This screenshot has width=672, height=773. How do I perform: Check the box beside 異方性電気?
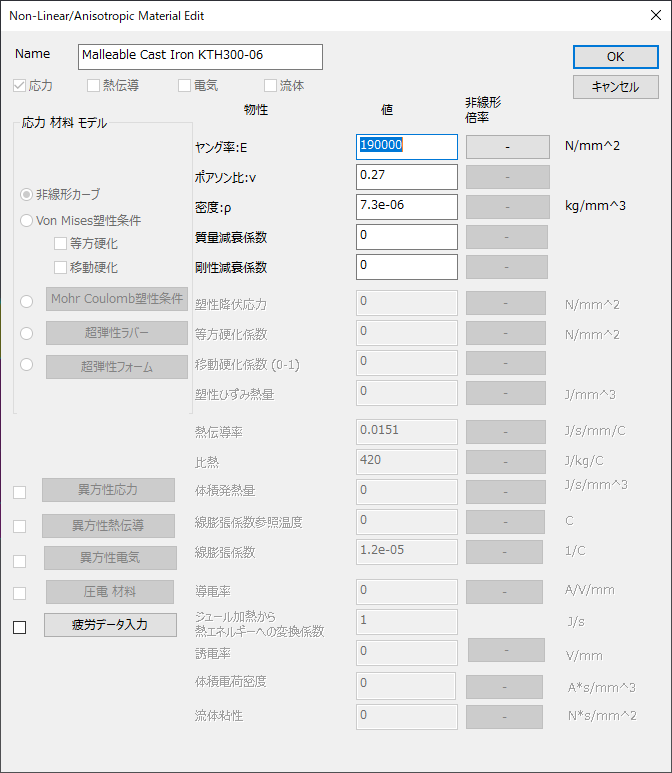coord(19,561)
